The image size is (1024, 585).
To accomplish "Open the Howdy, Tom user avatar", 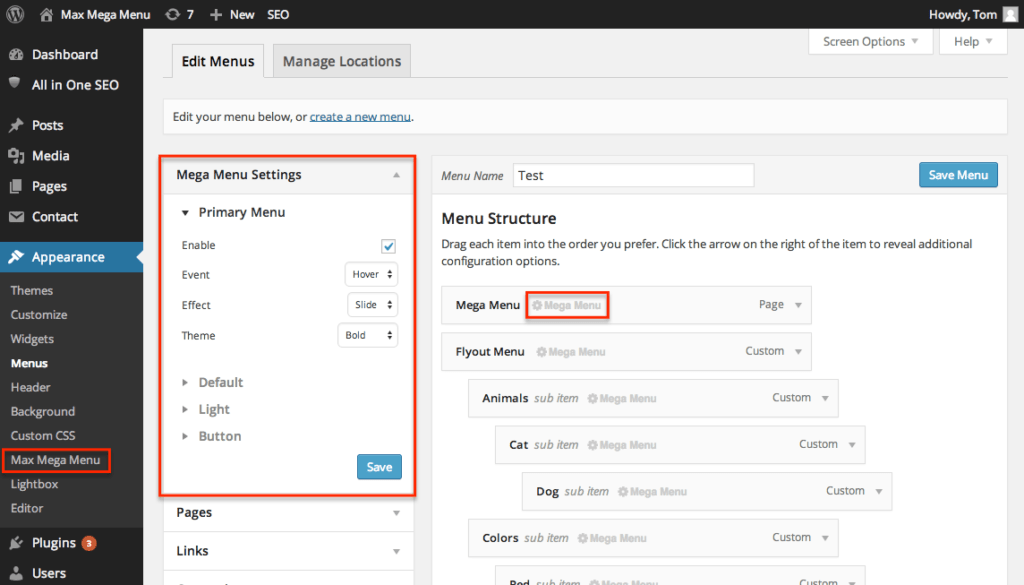I will point(1010,14).
